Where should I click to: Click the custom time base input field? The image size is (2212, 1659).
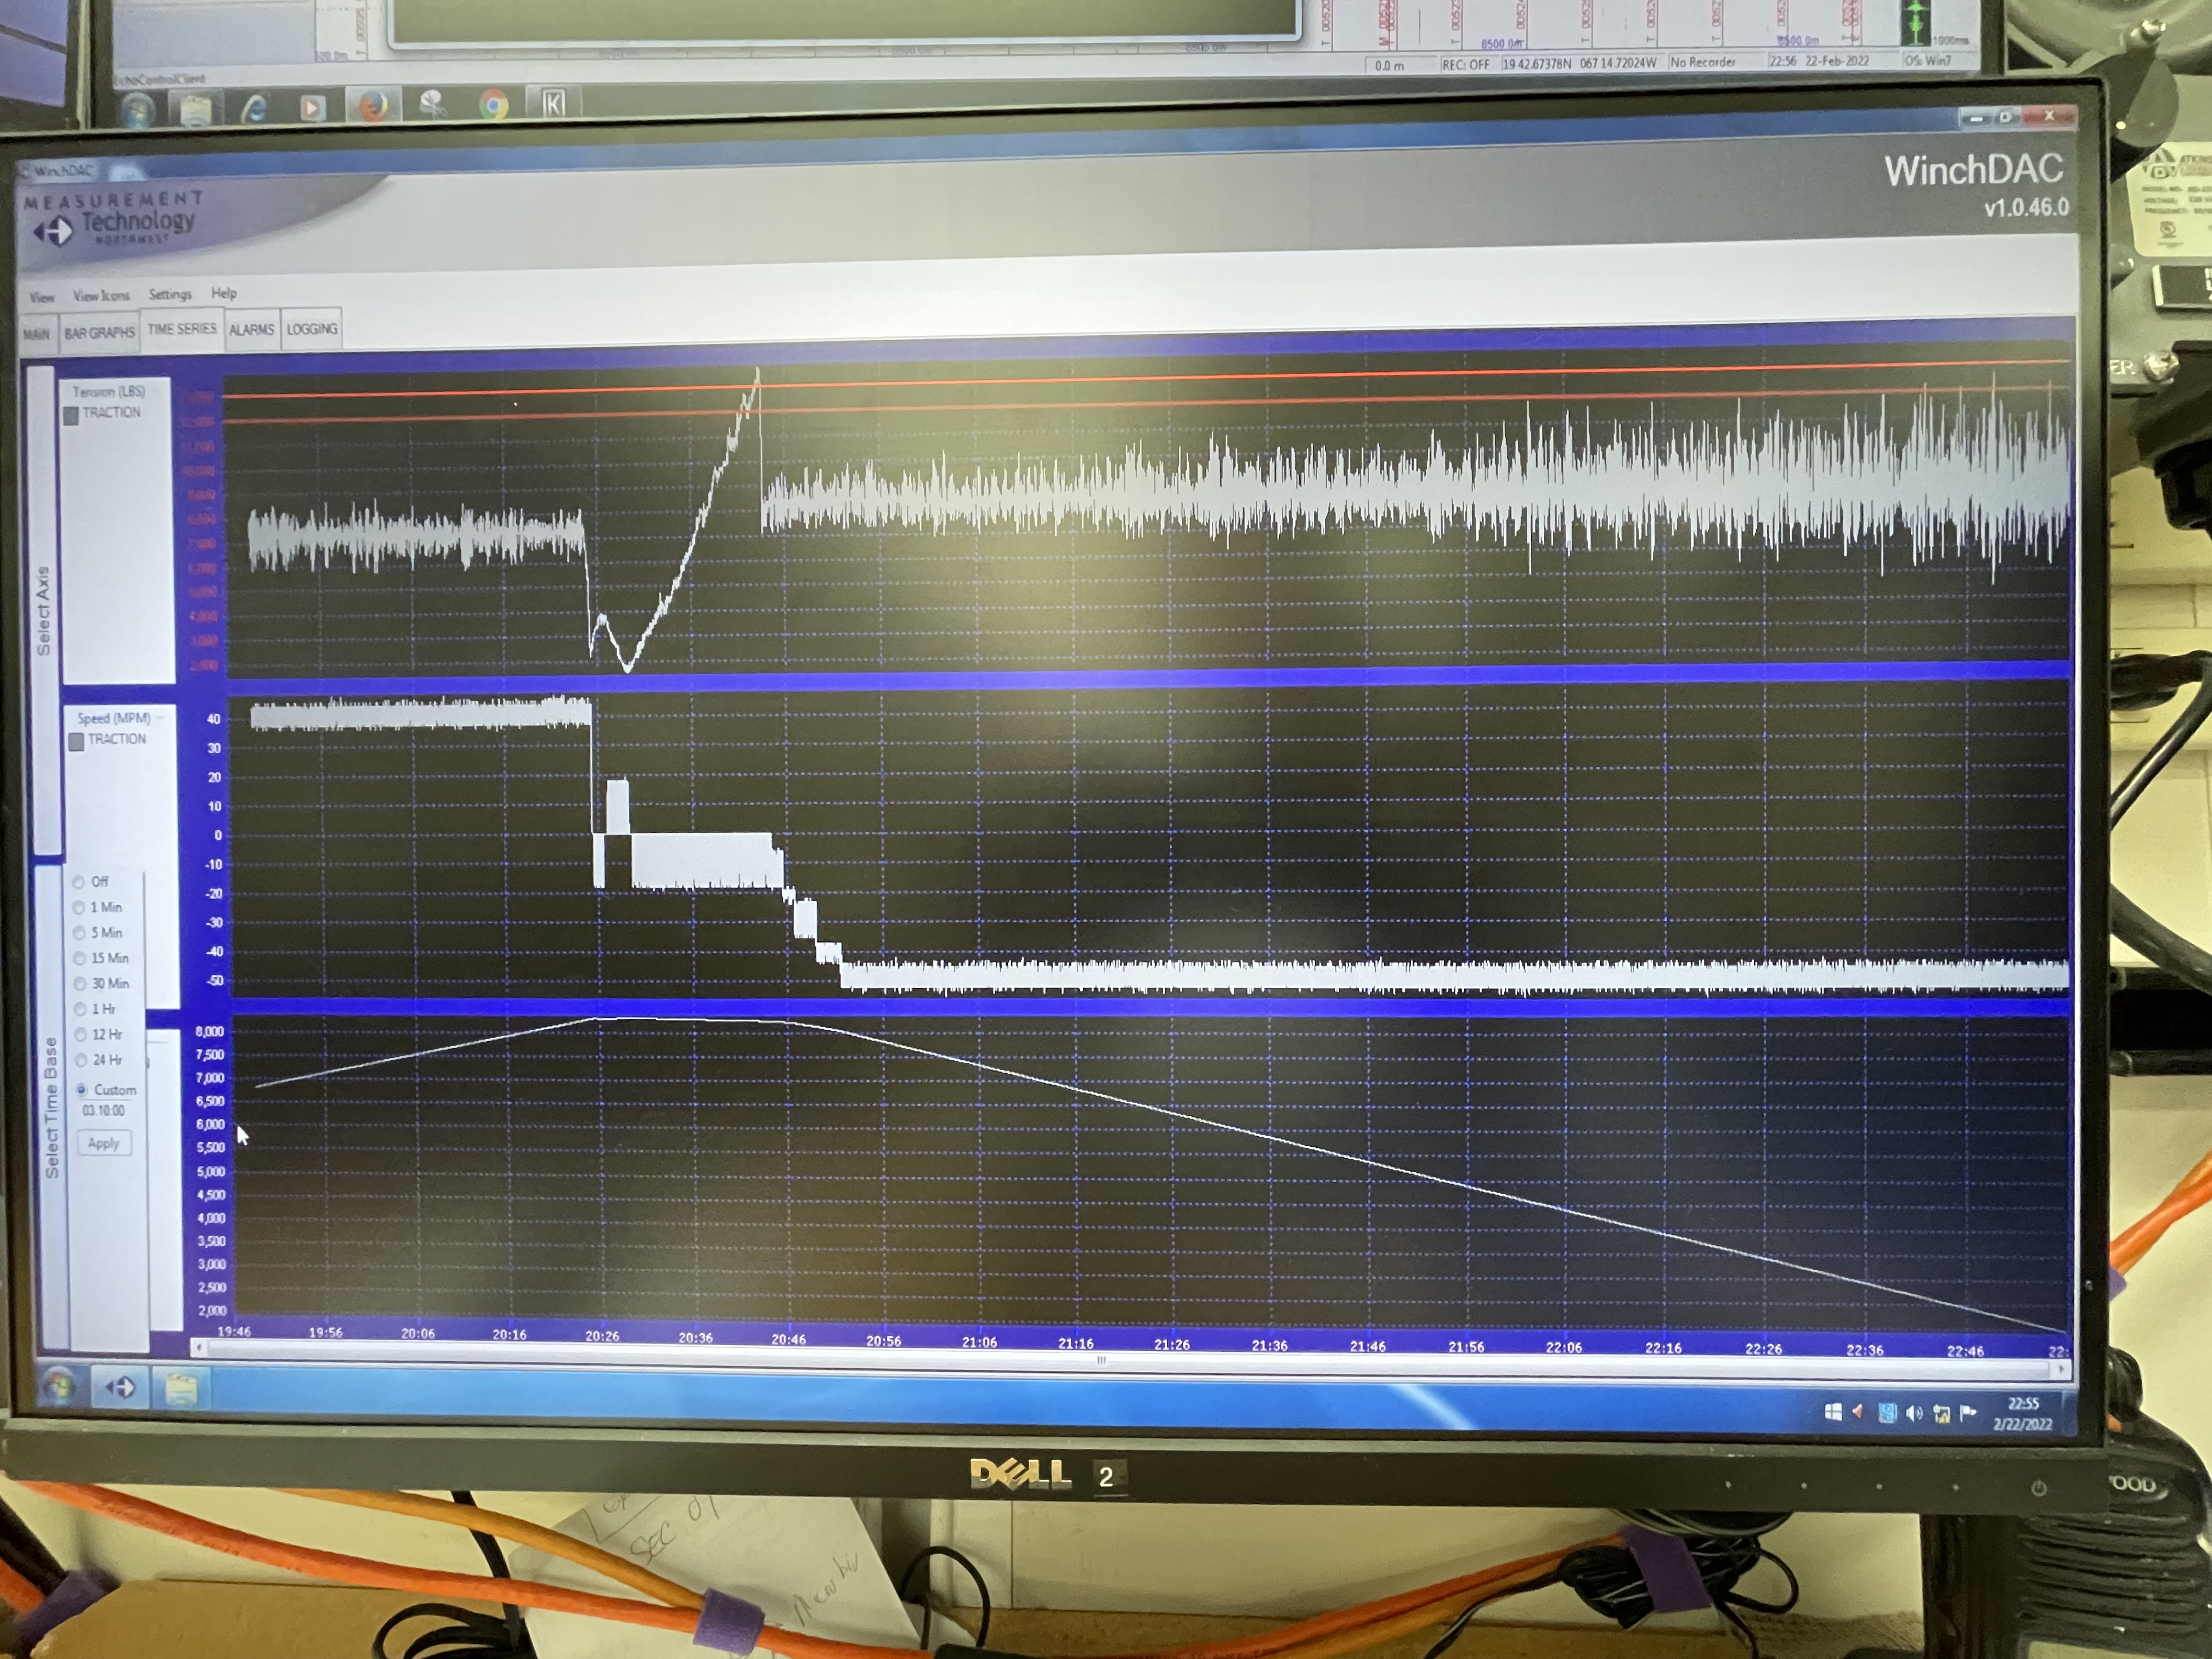[104, 1111]
